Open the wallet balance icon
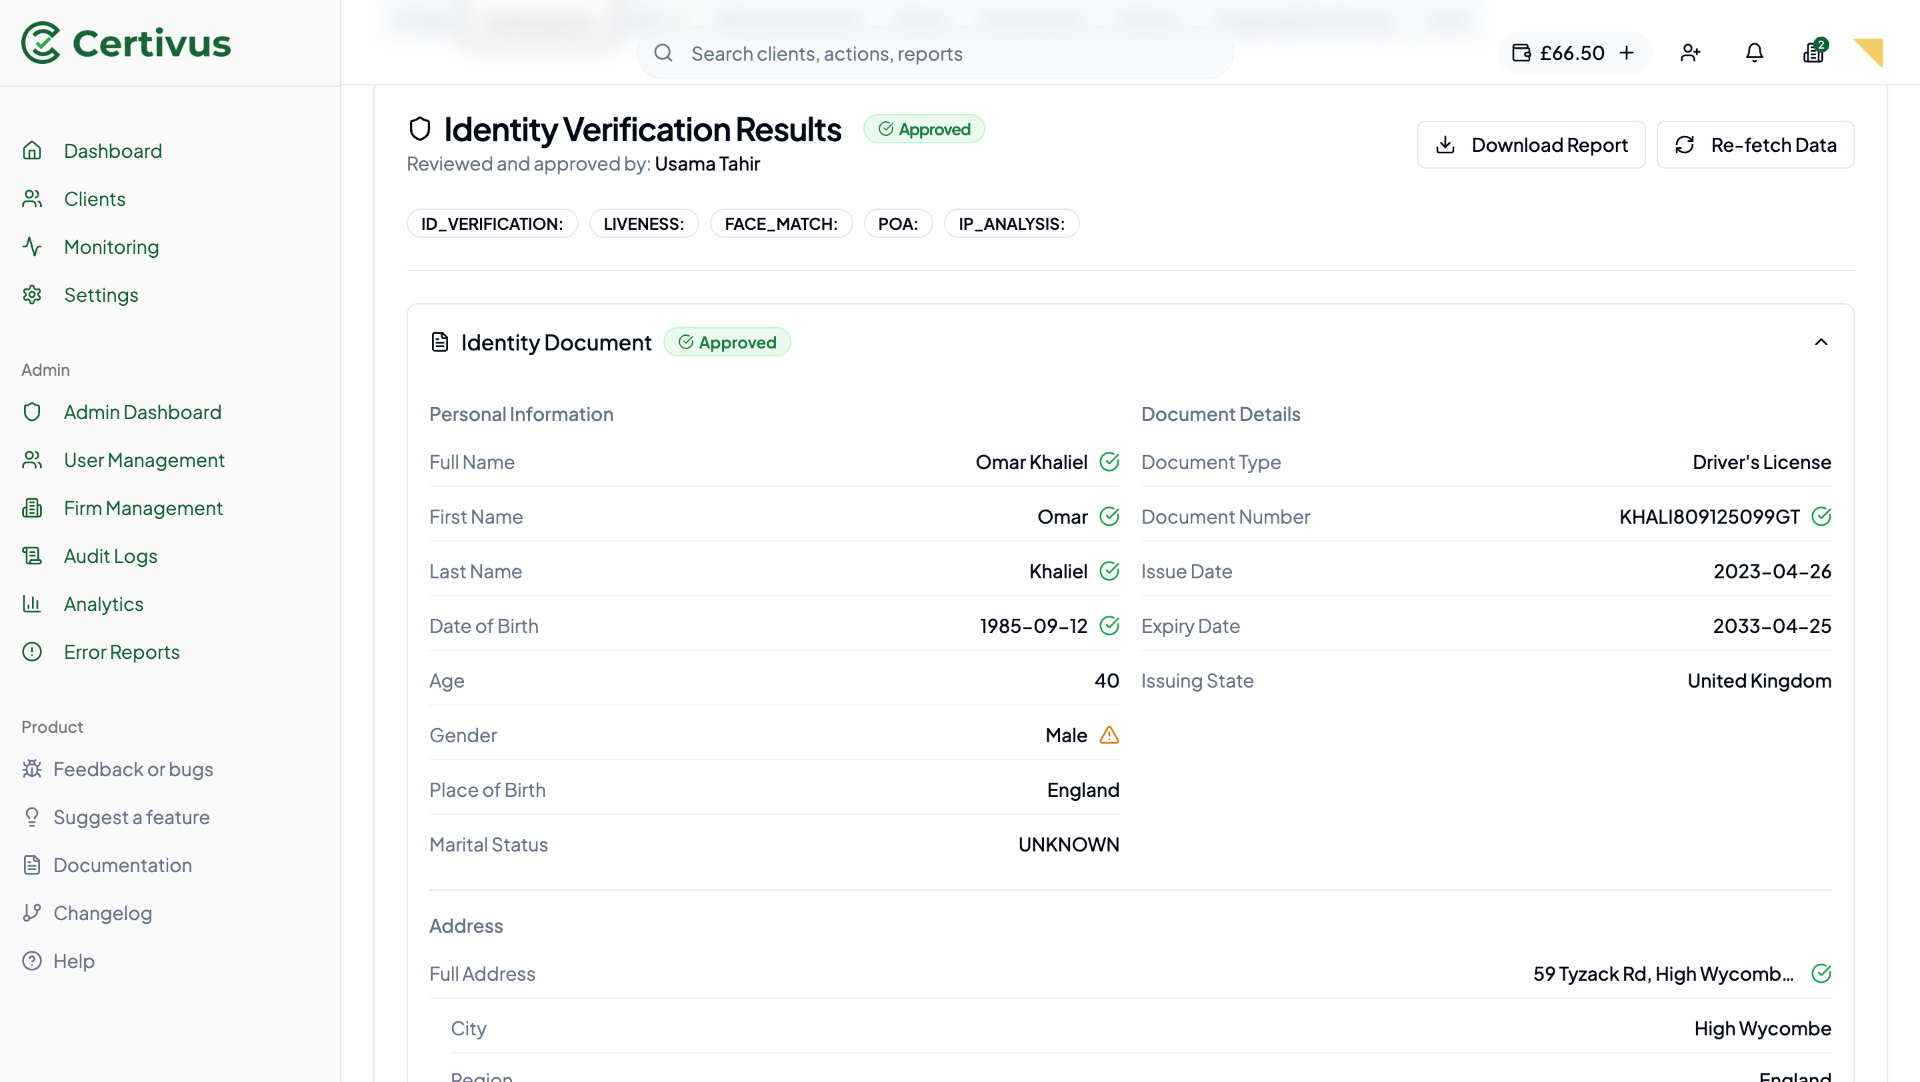 (x=1521, y=53)
